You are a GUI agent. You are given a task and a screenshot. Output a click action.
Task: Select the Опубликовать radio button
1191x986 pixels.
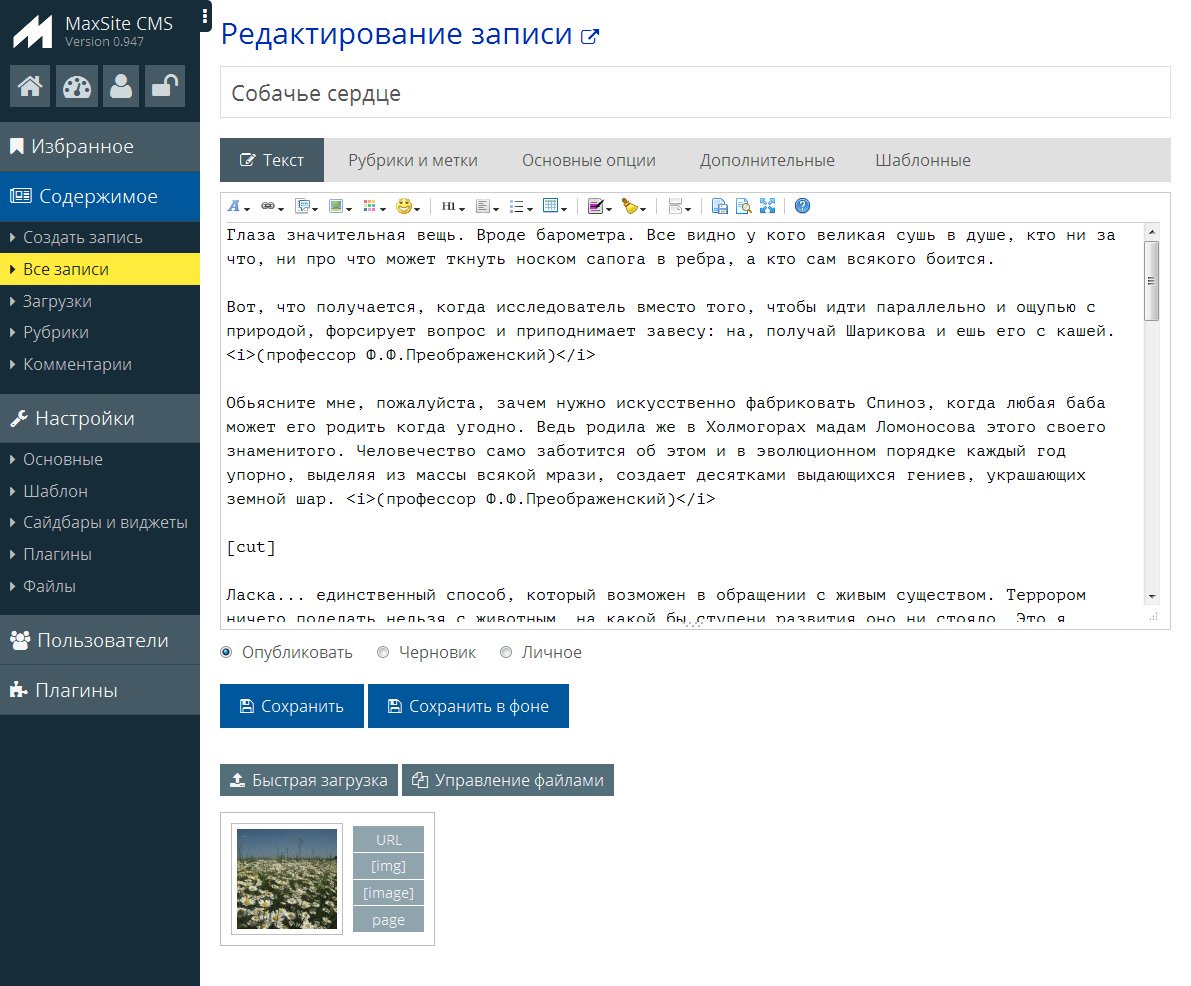pyautogui.click(x=227, y=652)
